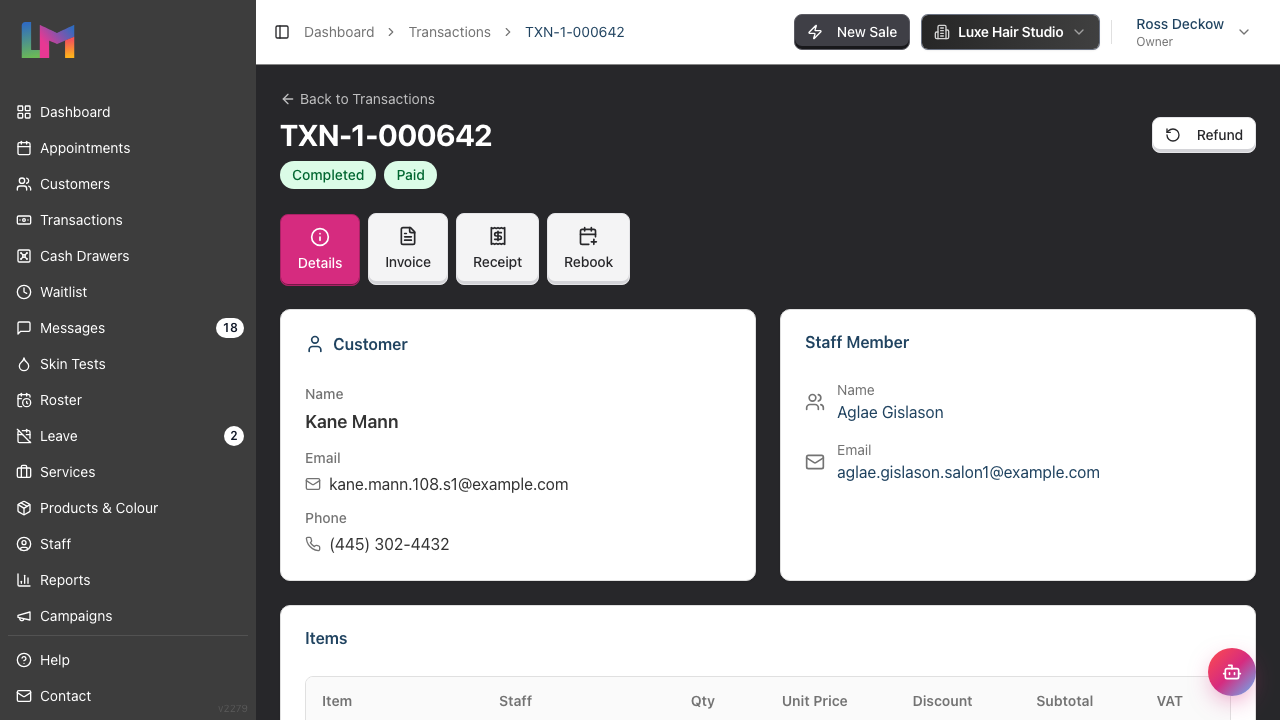Screen dimensions: 1280x720
Task: Click the Campaigns megaphone icon
Action: [x=24, y=616]
